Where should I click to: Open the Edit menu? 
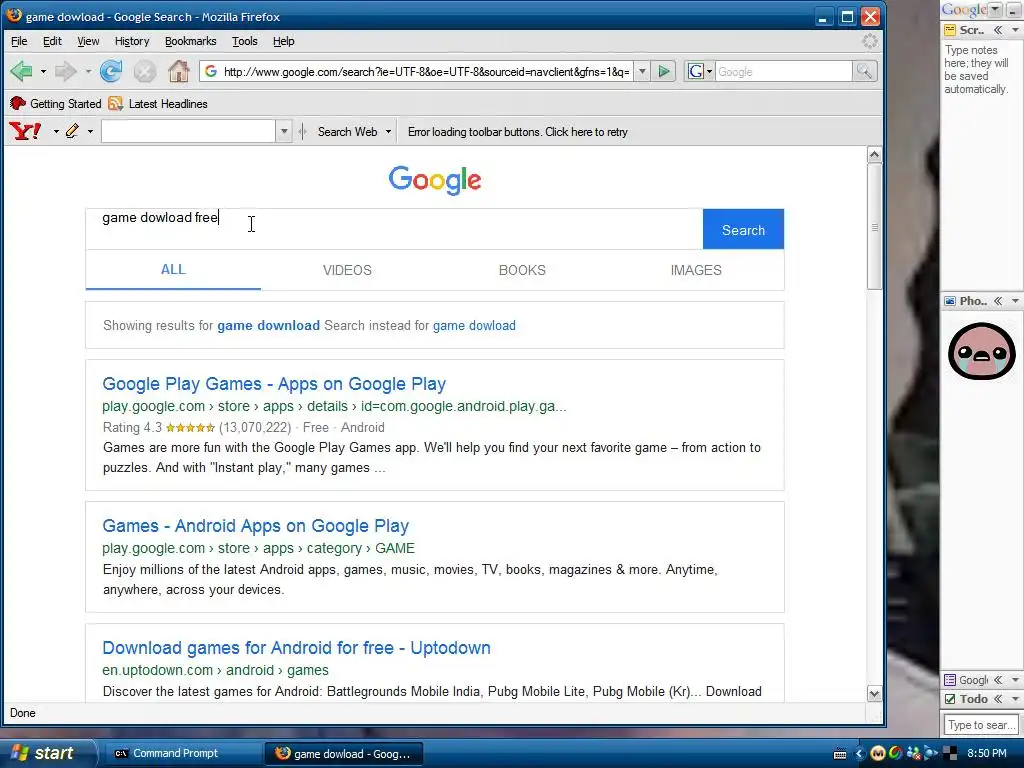pyautogui.click(x=52, y=41)
